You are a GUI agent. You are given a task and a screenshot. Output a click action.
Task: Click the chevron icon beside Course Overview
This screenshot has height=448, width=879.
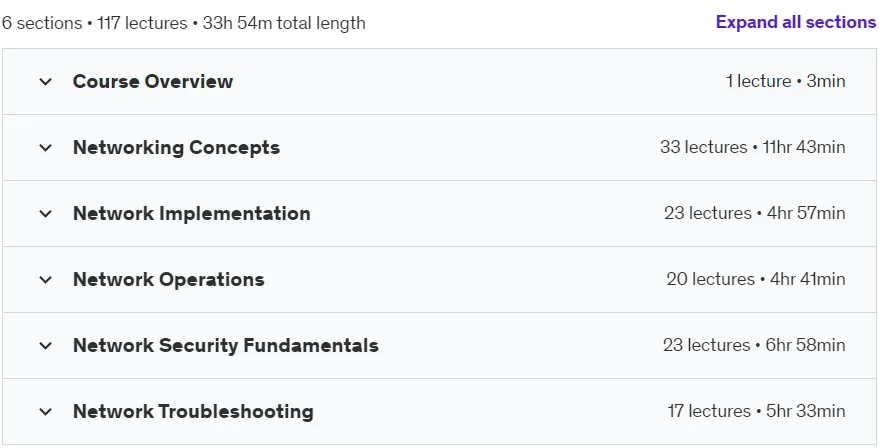pos(45,82)
